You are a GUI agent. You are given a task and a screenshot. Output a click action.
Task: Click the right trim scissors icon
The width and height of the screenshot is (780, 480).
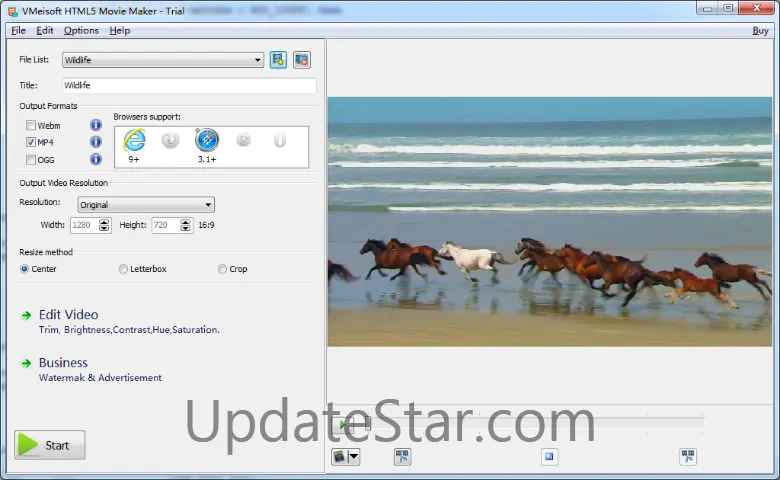(688, 456)
